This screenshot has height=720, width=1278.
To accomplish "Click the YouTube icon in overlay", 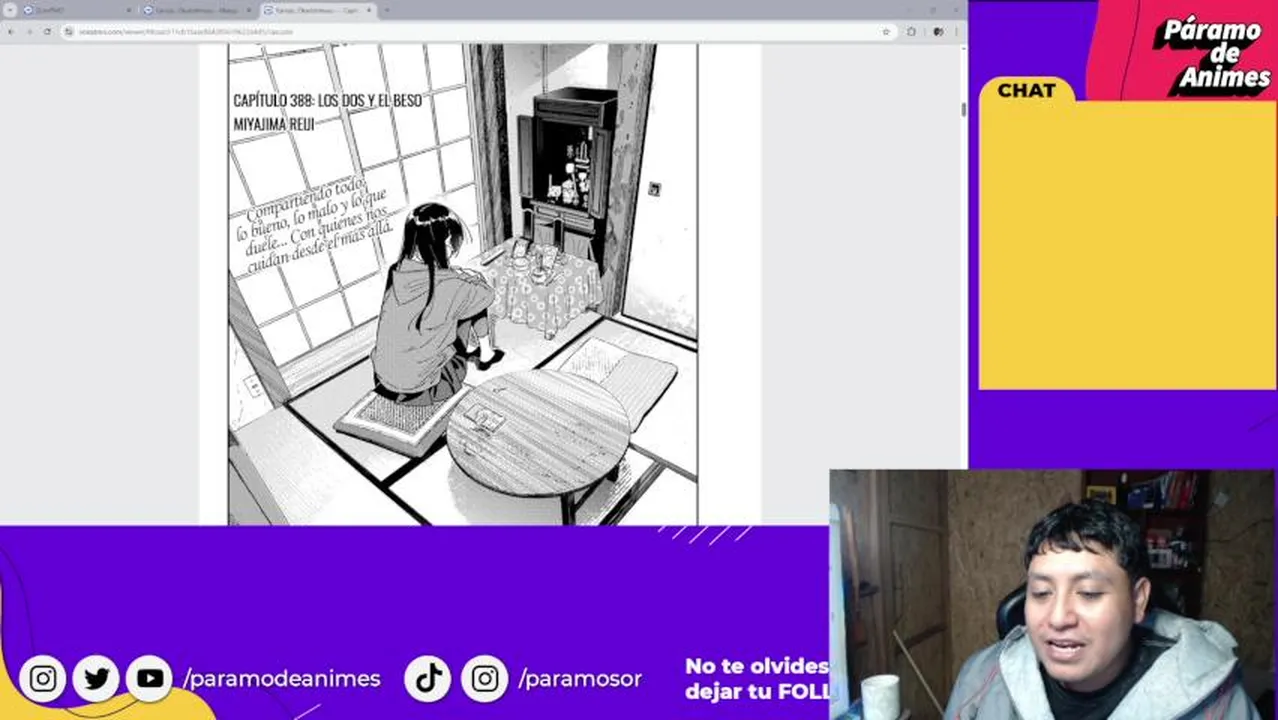I will point(149,679).
